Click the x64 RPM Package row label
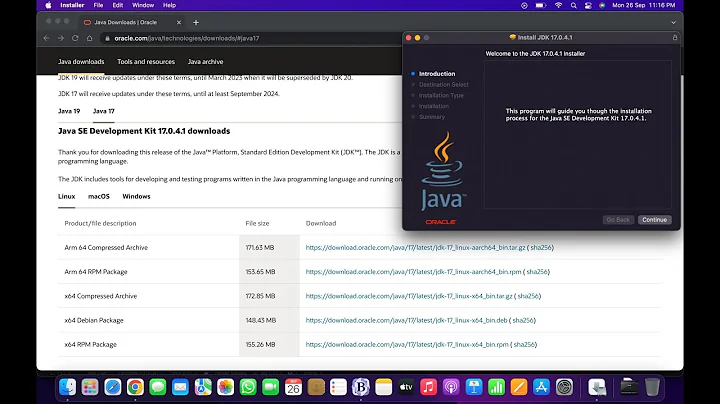The image size is (720, 404). pyautogui.click(x=90, y=344)
